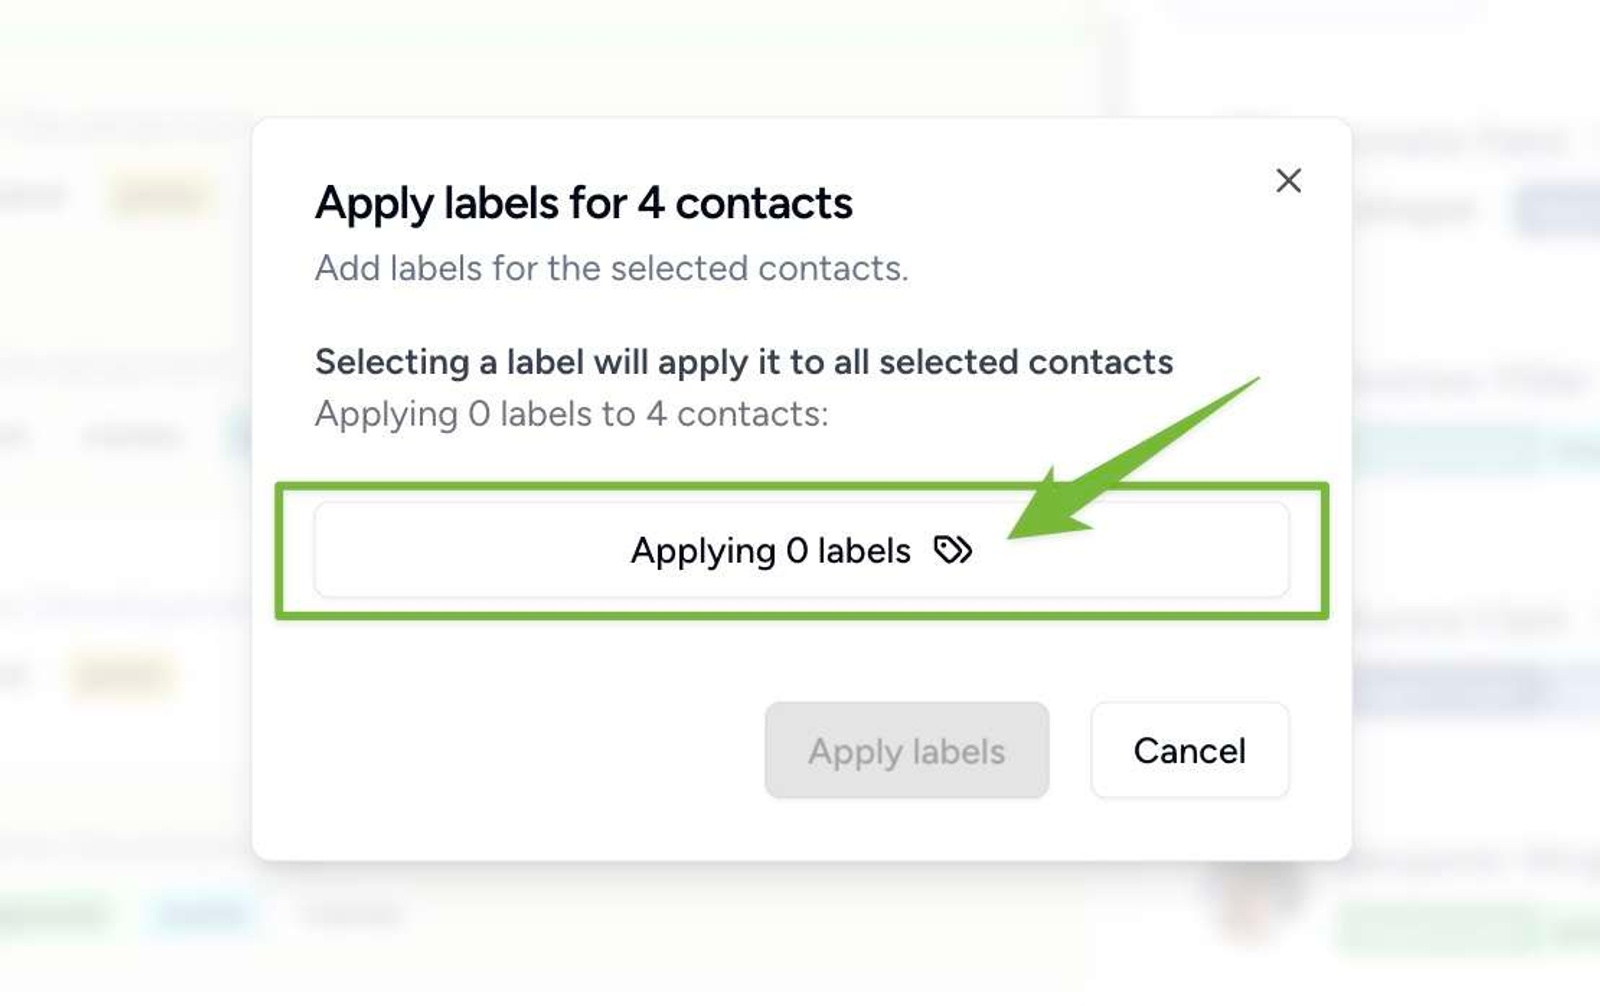Viewport: 1600px width, 1006px height.
Task: Click the blurred blue label chip at bottom left
Action: [203, 913]
